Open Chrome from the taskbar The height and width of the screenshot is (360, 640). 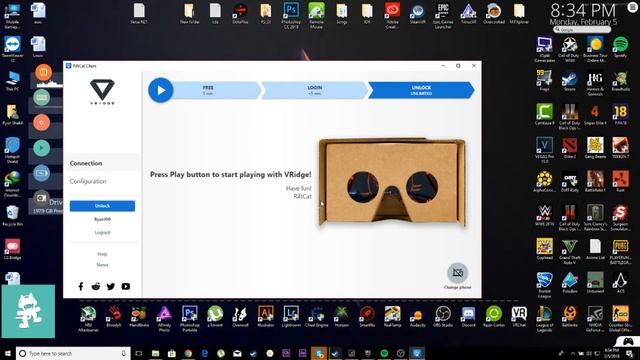[x=188, y=353]
